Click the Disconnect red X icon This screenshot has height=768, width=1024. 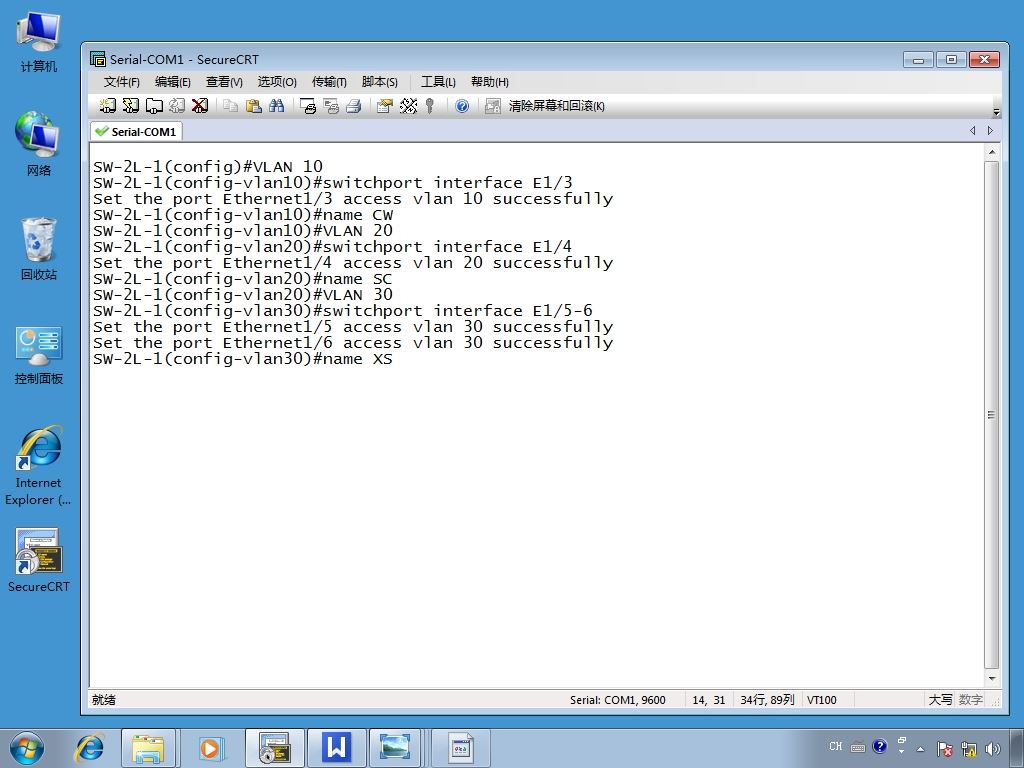point(200,106)
